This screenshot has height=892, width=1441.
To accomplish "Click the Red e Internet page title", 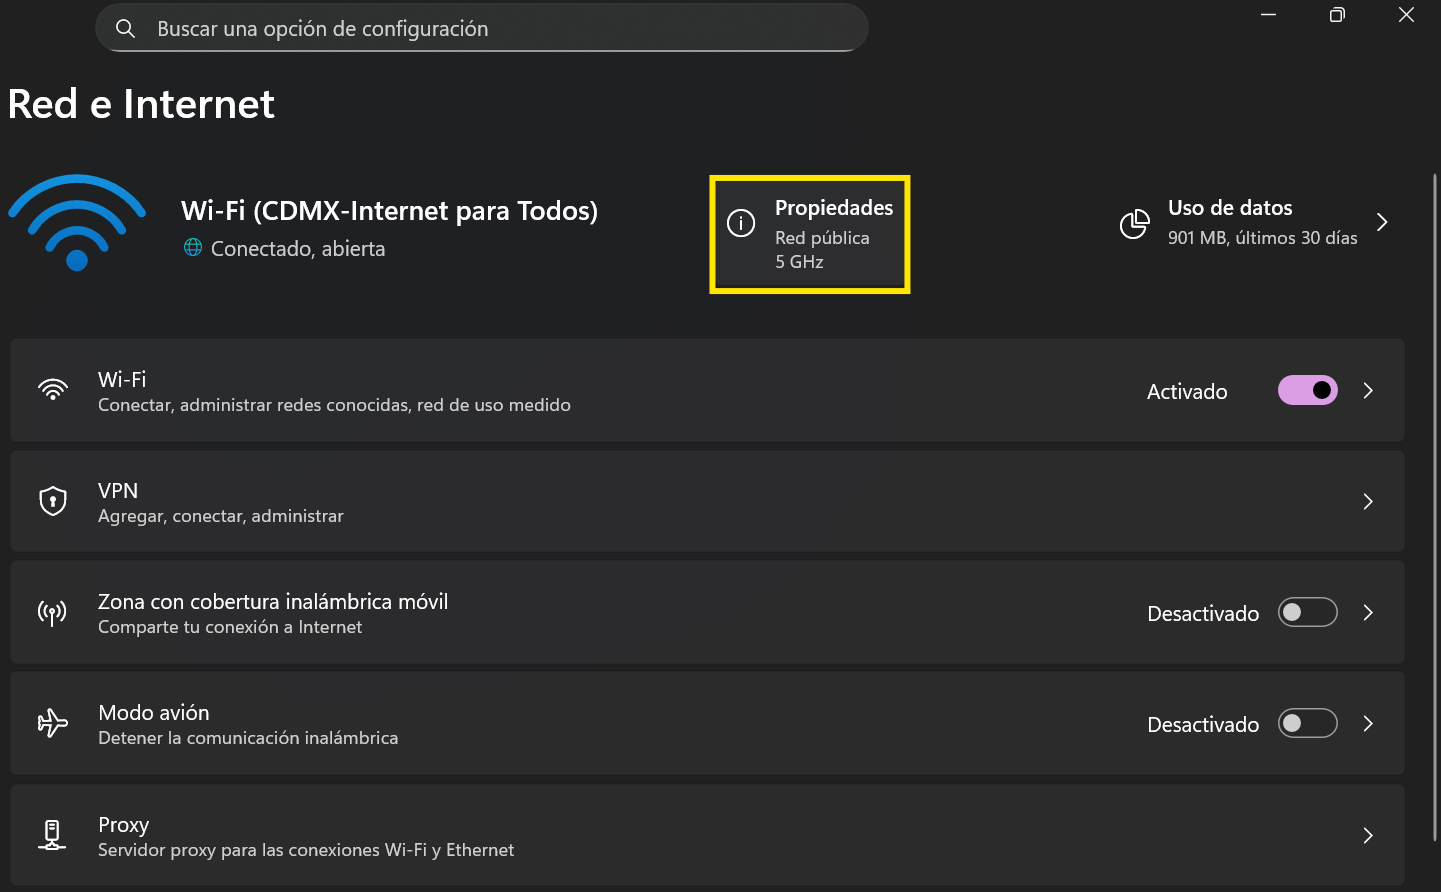I will click(140, 104).
